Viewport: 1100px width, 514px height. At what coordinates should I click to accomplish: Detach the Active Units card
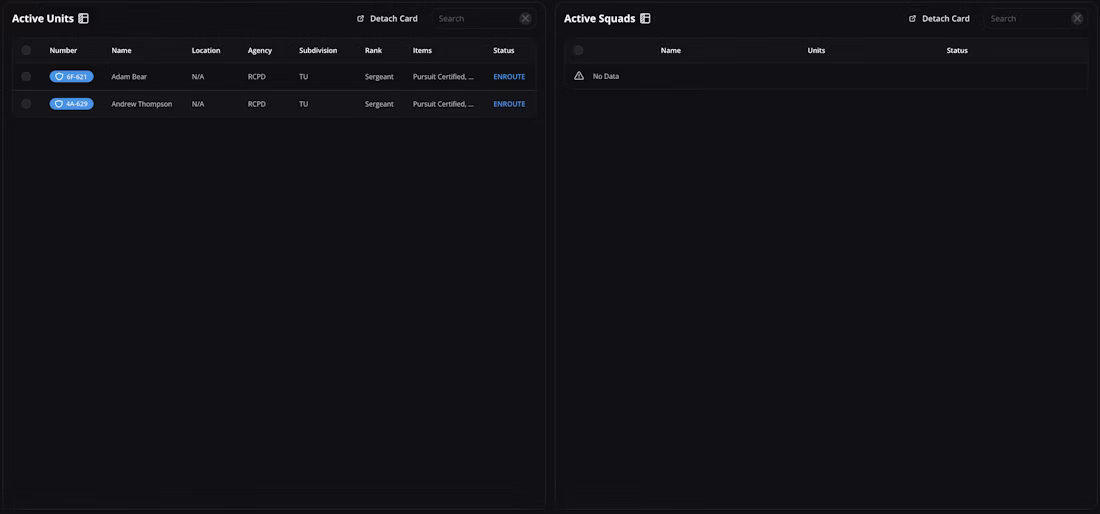387,19
